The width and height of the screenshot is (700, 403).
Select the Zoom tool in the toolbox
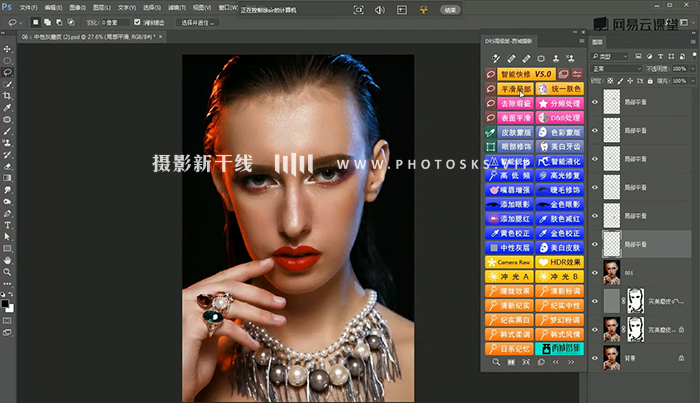(7, 272)
